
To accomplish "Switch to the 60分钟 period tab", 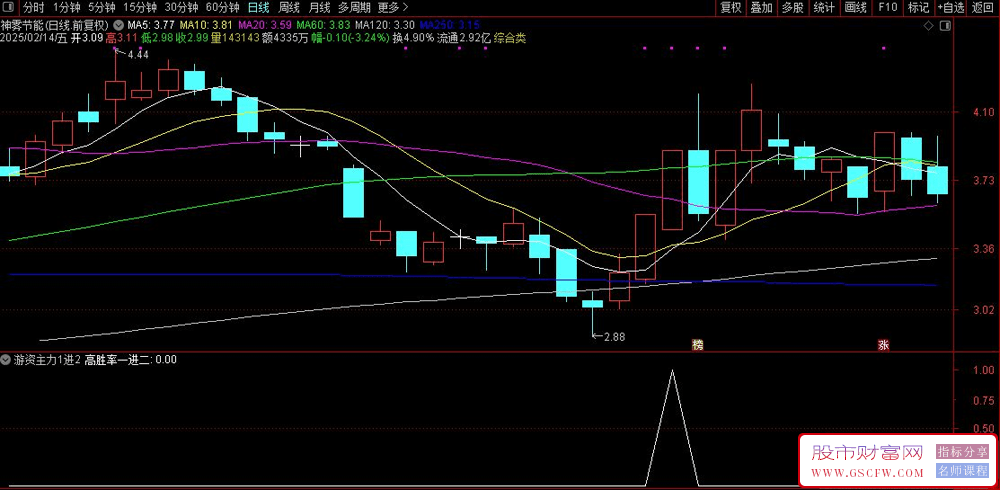I will tap(223, 8).
